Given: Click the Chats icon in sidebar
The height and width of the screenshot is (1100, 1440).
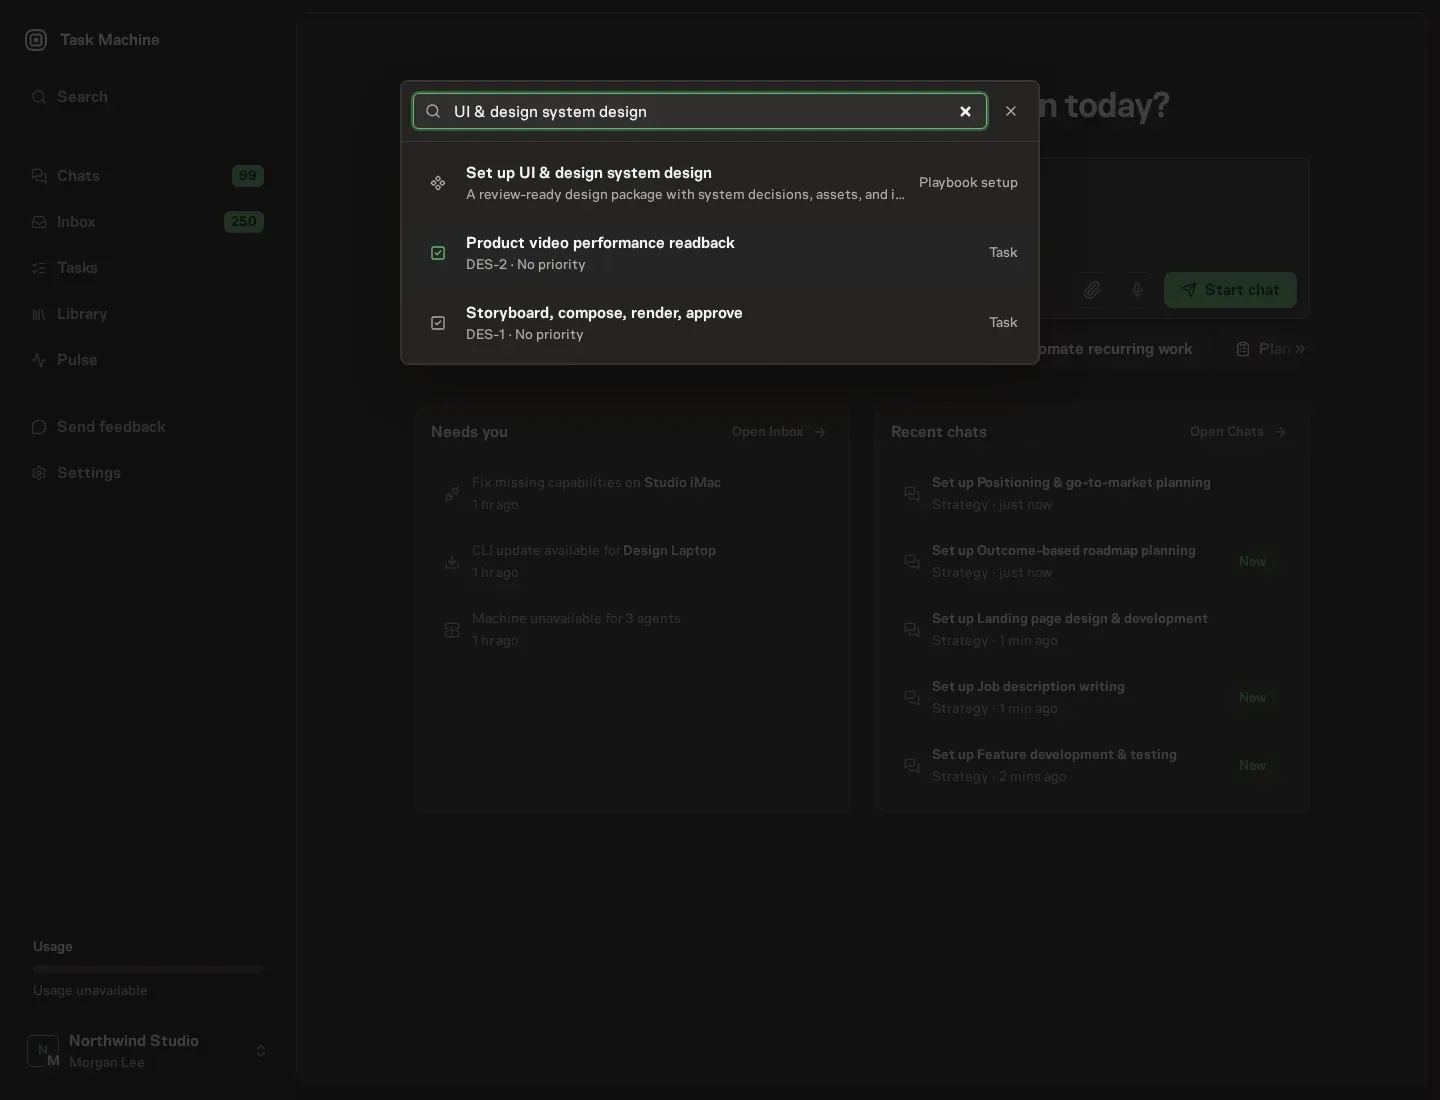Looking at the screenshot, I should tap(39, 176).
